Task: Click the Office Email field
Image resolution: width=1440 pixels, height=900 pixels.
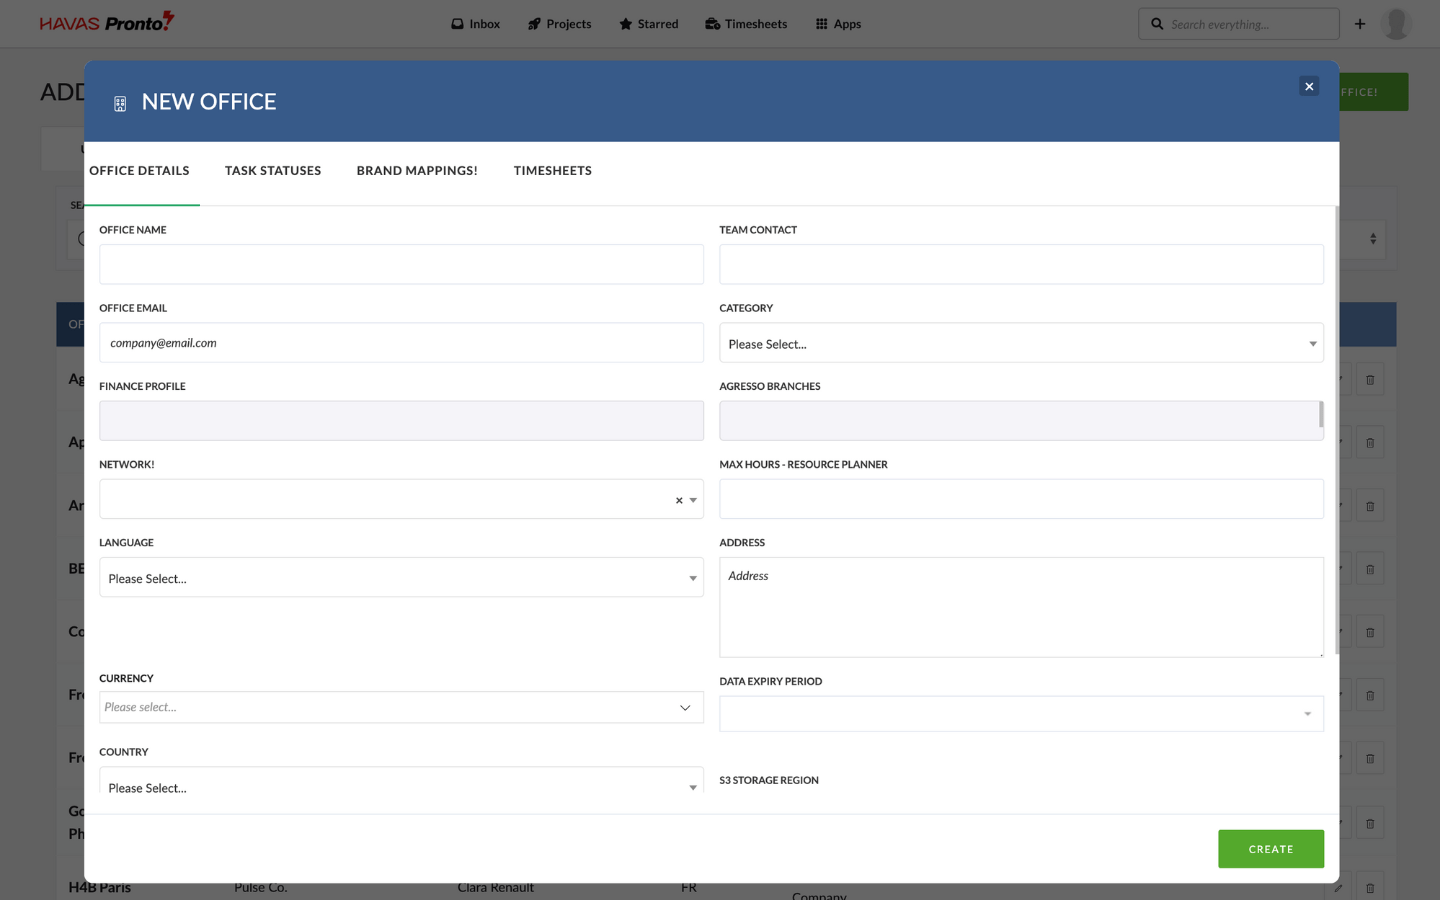Action: point(401,343)
